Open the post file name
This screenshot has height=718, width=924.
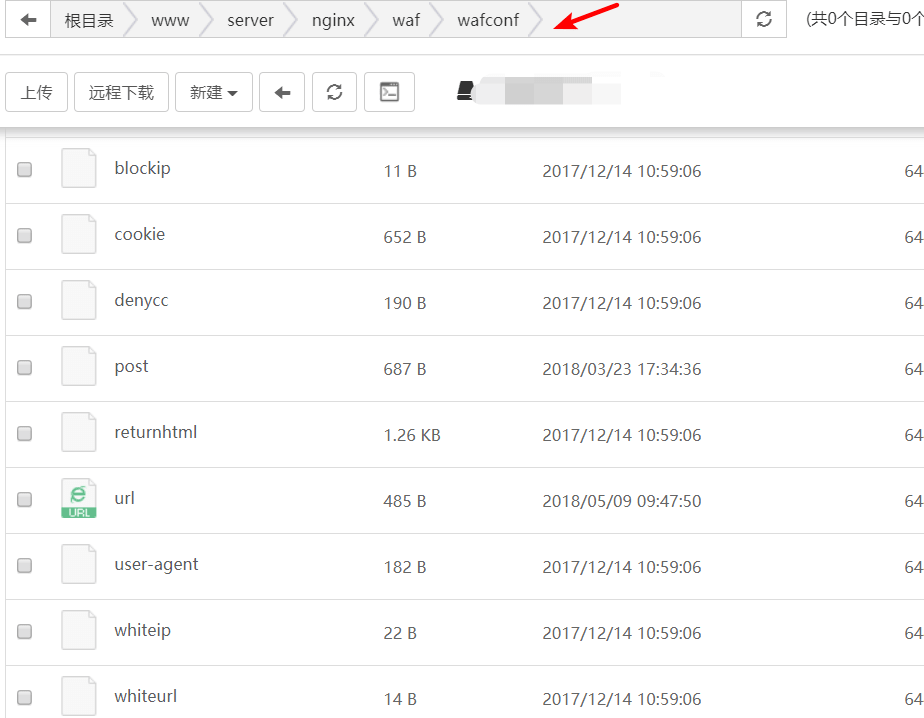click(131, 367)
